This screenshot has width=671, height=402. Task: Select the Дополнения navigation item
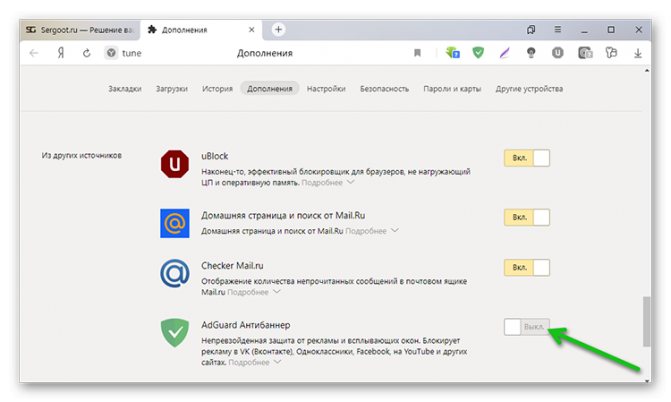270,89
